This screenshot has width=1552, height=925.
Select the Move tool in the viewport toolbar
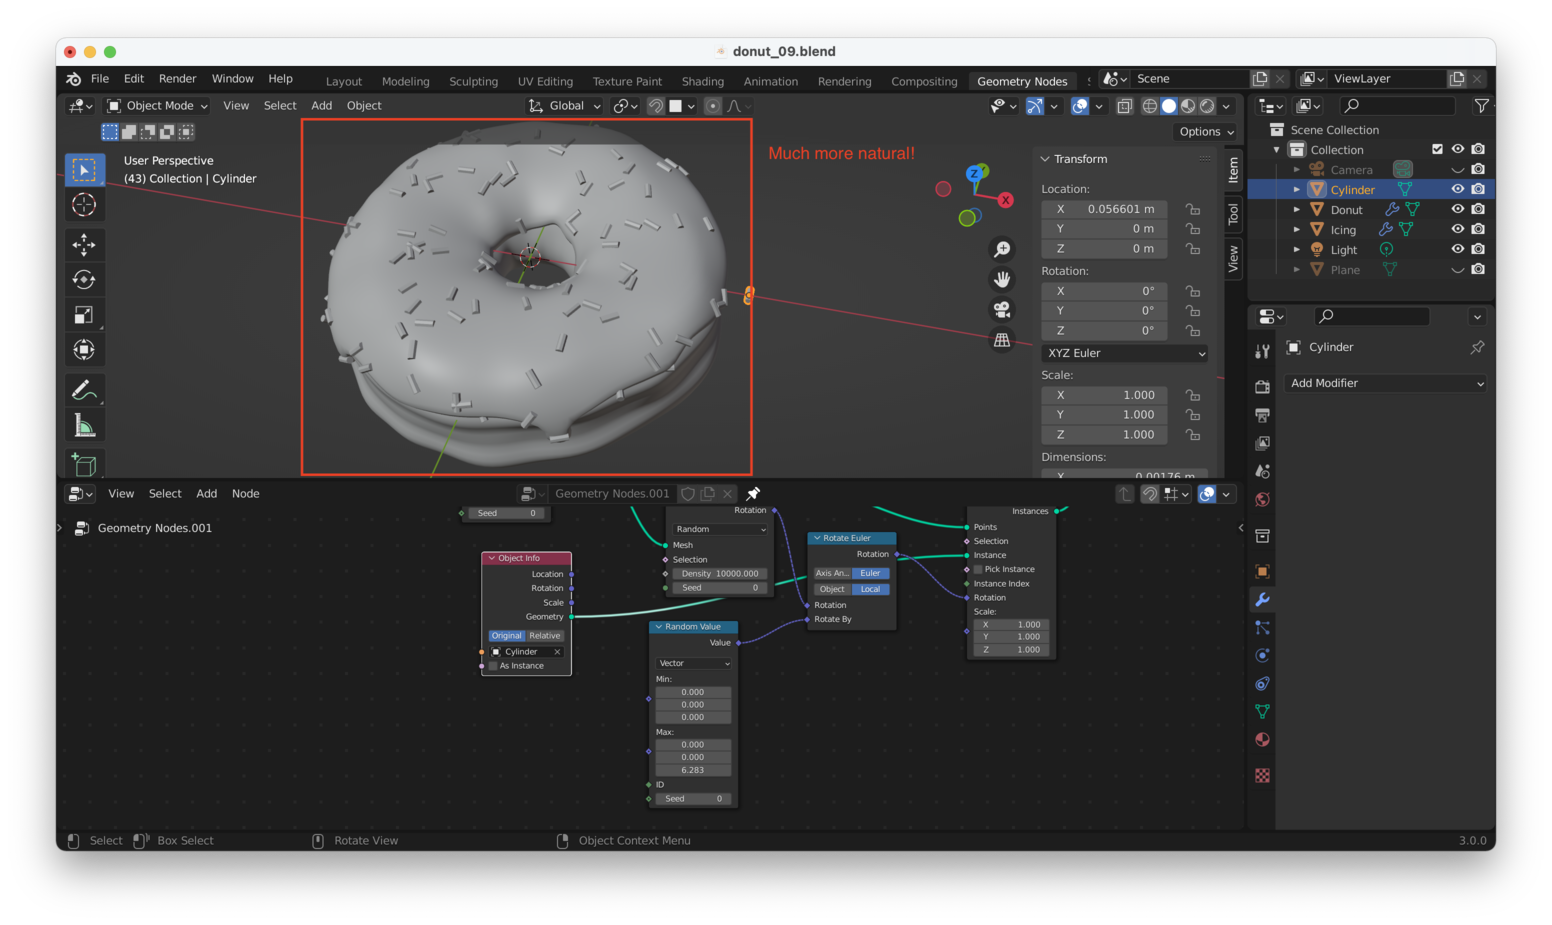click(x=84, y=244)
